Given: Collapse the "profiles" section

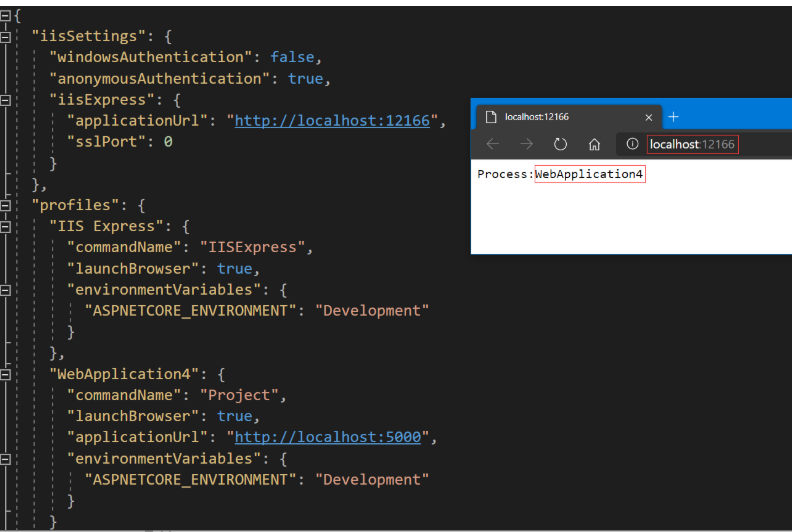Looking at the screenshot, I should click(x=5, y=206).
